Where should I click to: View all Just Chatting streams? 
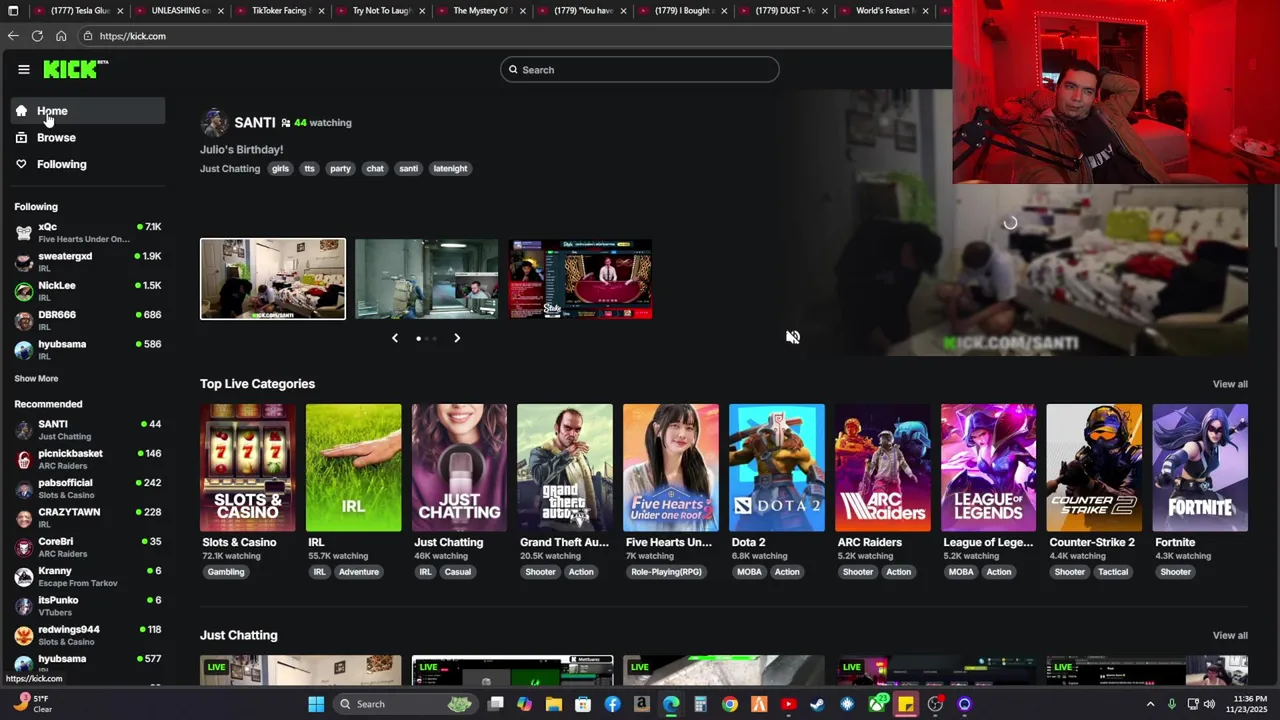point(1230,636)
